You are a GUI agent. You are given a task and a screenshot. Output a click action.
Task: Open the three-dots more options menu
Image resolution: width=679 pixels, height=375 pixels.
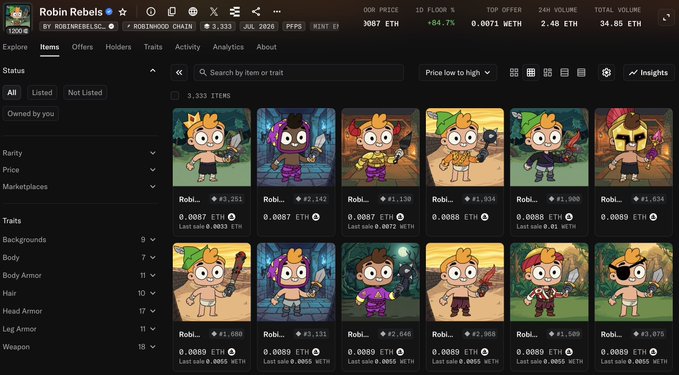click(x=277, y=12)
